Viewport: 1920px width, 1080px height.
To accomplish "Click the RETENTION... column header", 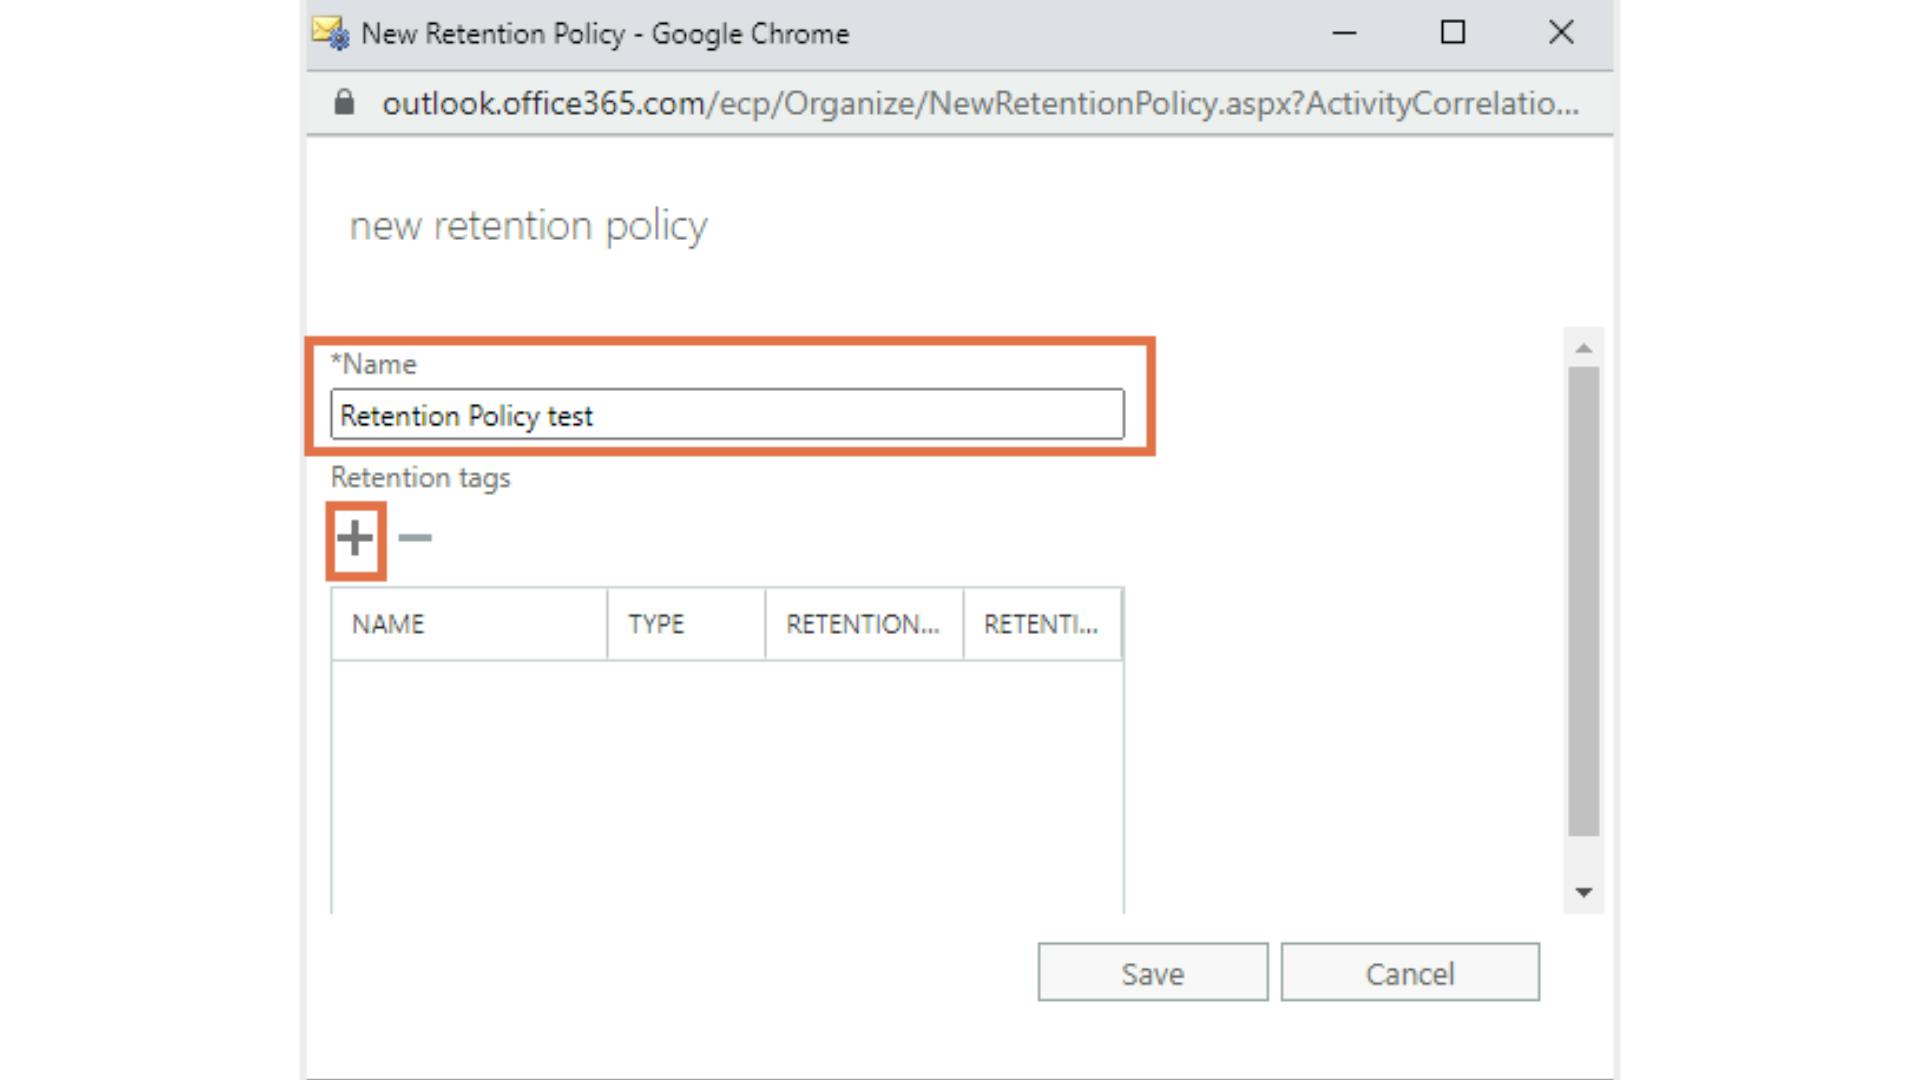I will pos(863,624).
